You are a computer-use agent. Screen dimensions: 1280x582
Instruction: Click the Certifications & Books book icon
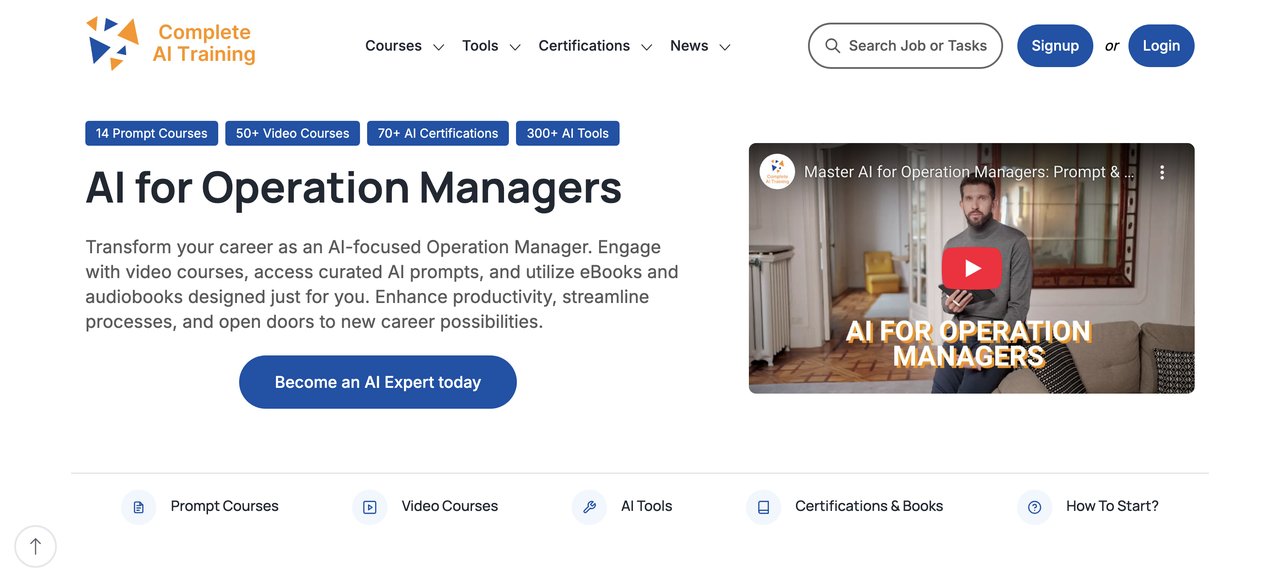[x=763, y=507]
